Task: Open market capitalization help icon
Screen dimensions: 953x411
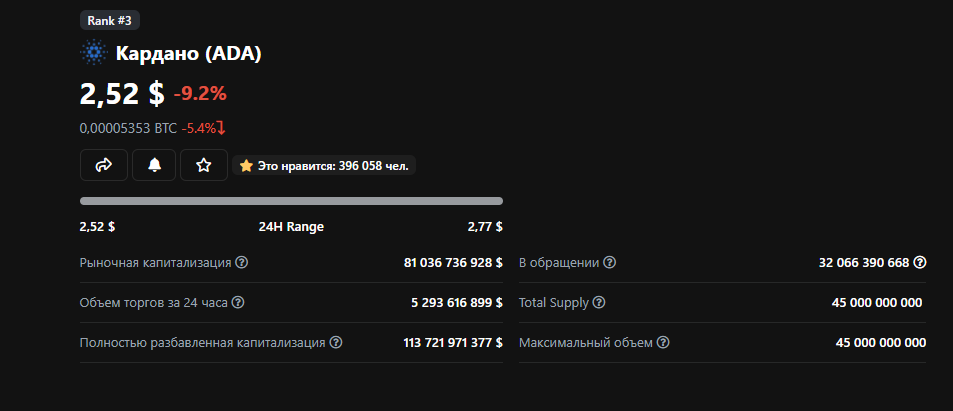Action: pos(242,263)
